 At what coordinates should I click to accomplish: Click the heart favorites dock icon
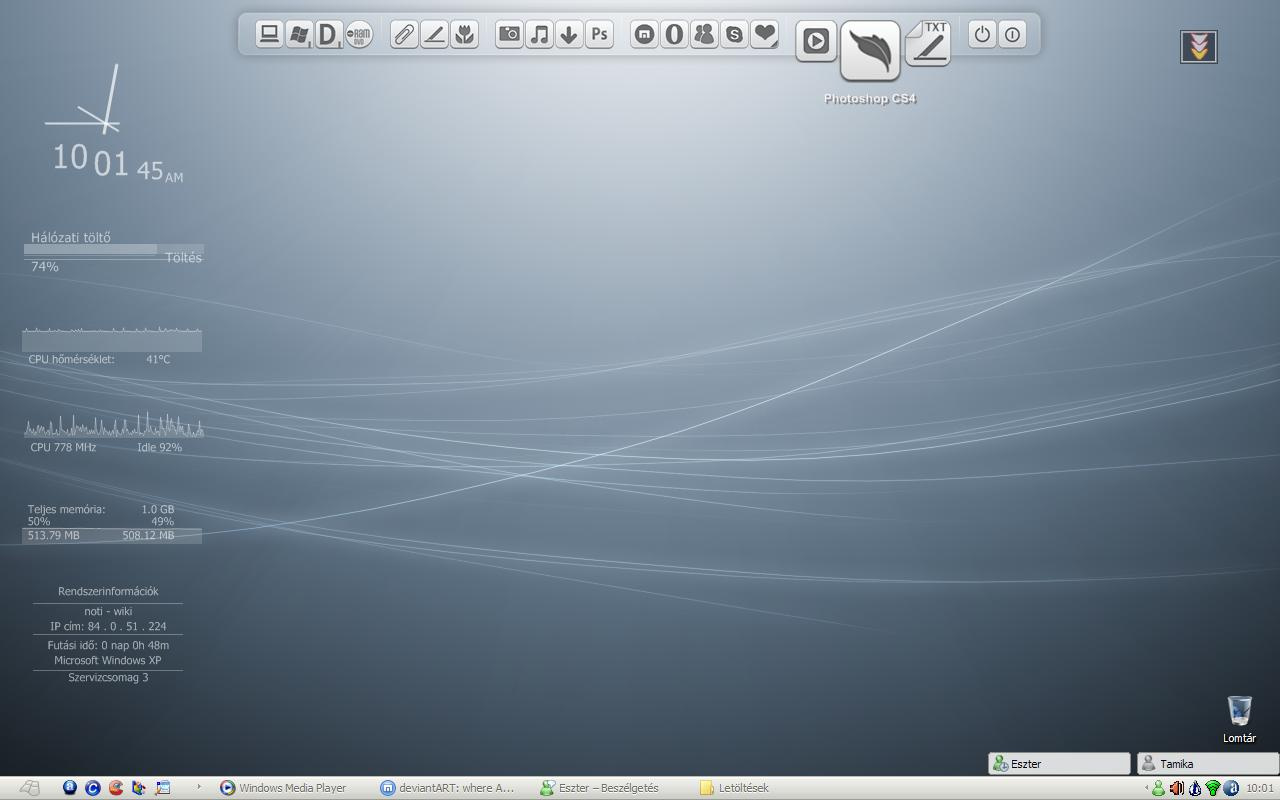pyautogui.click(x=764, y=35)
